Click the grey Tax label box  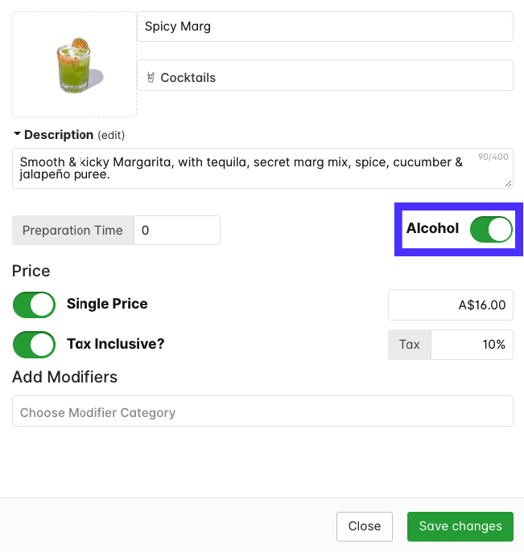pyautogui.click(x=410, y=344)
